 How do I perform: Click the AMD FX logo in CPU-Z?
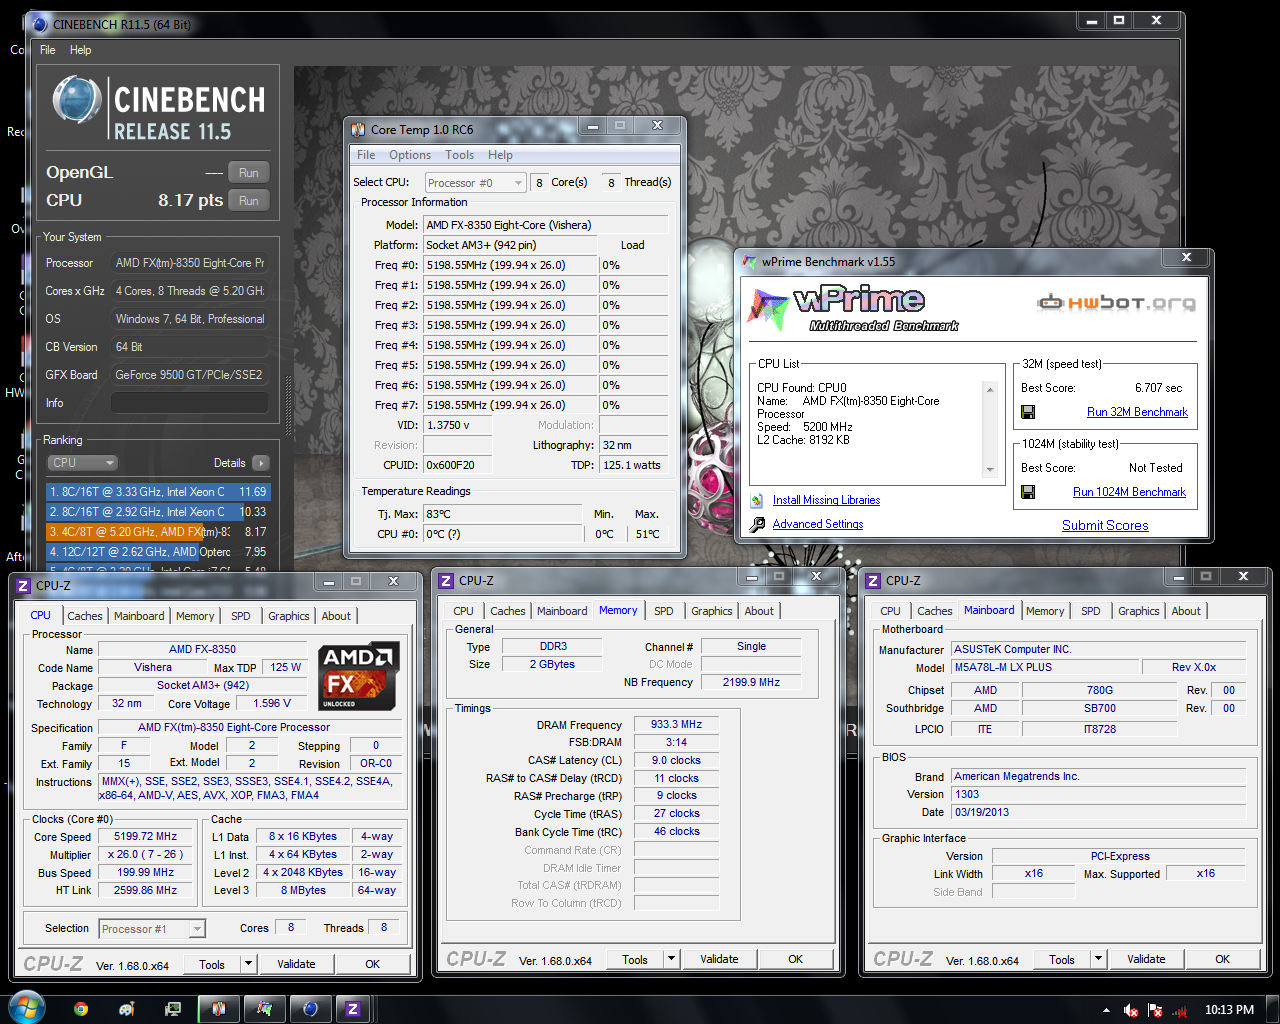359,676
